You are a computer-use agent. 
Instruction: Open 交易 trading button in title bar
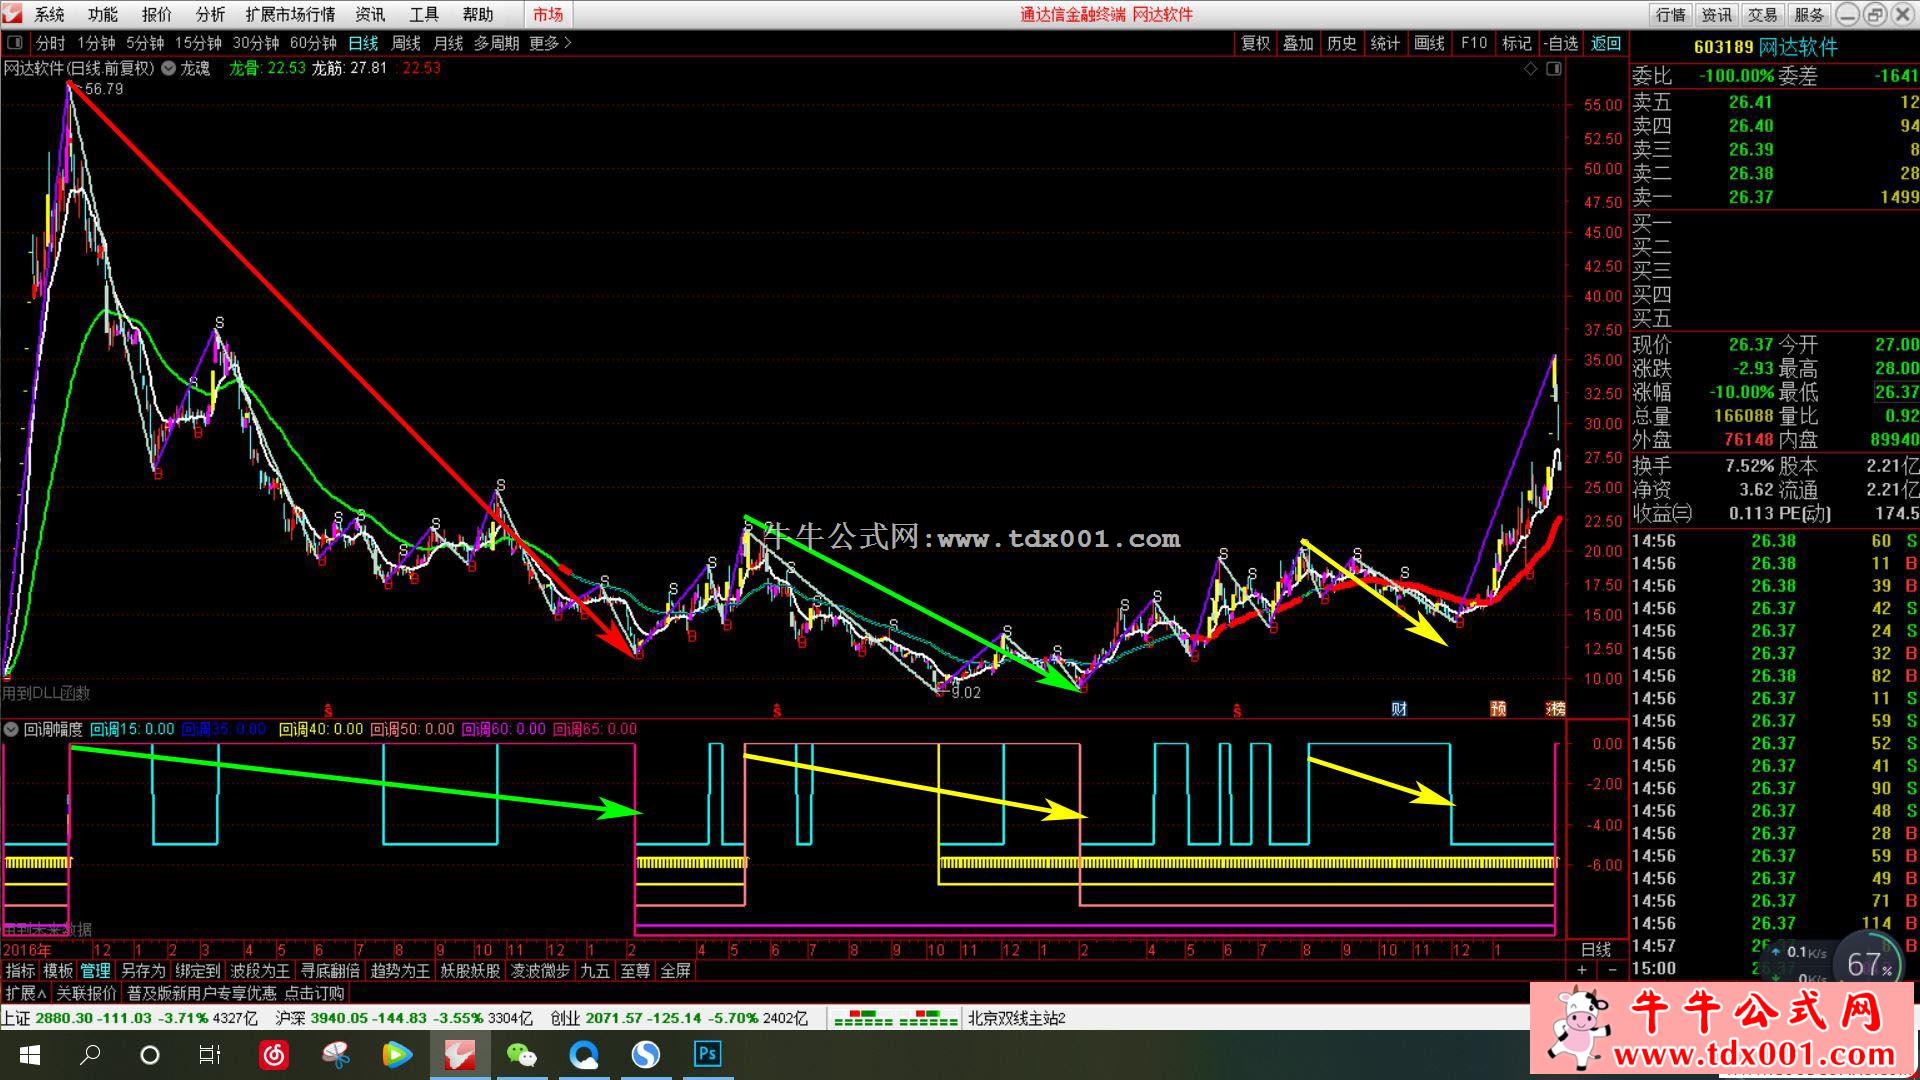[x=1762, y=14]
